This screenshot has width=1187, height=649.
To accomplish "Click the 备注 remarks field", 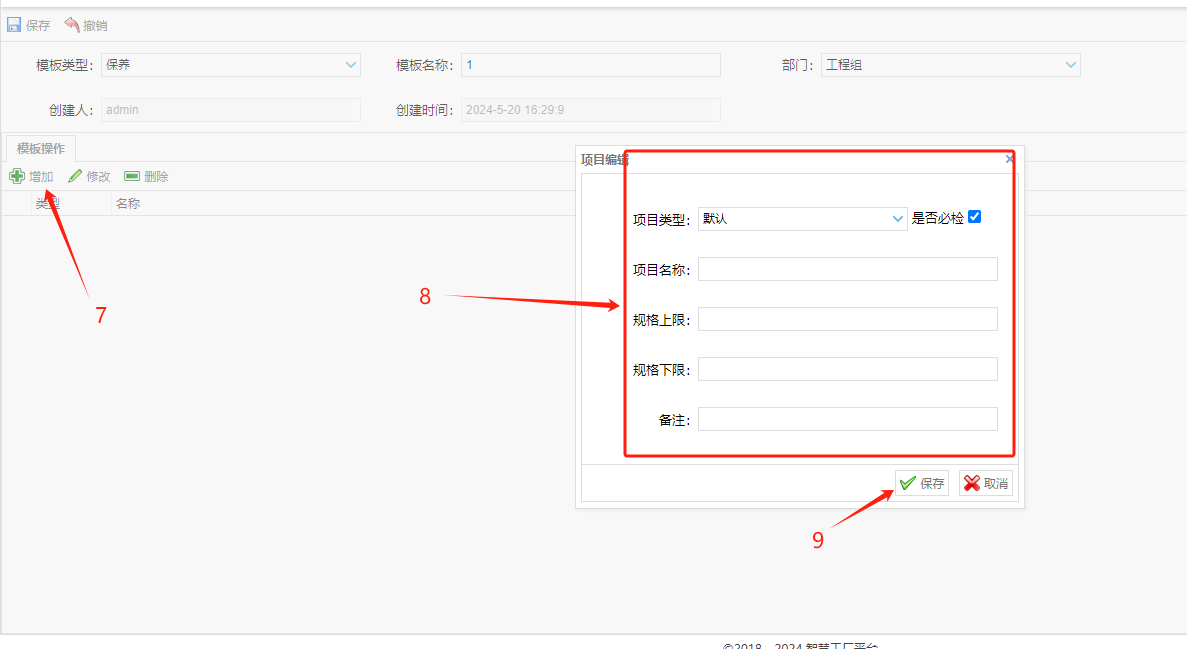I will (847, 419).
